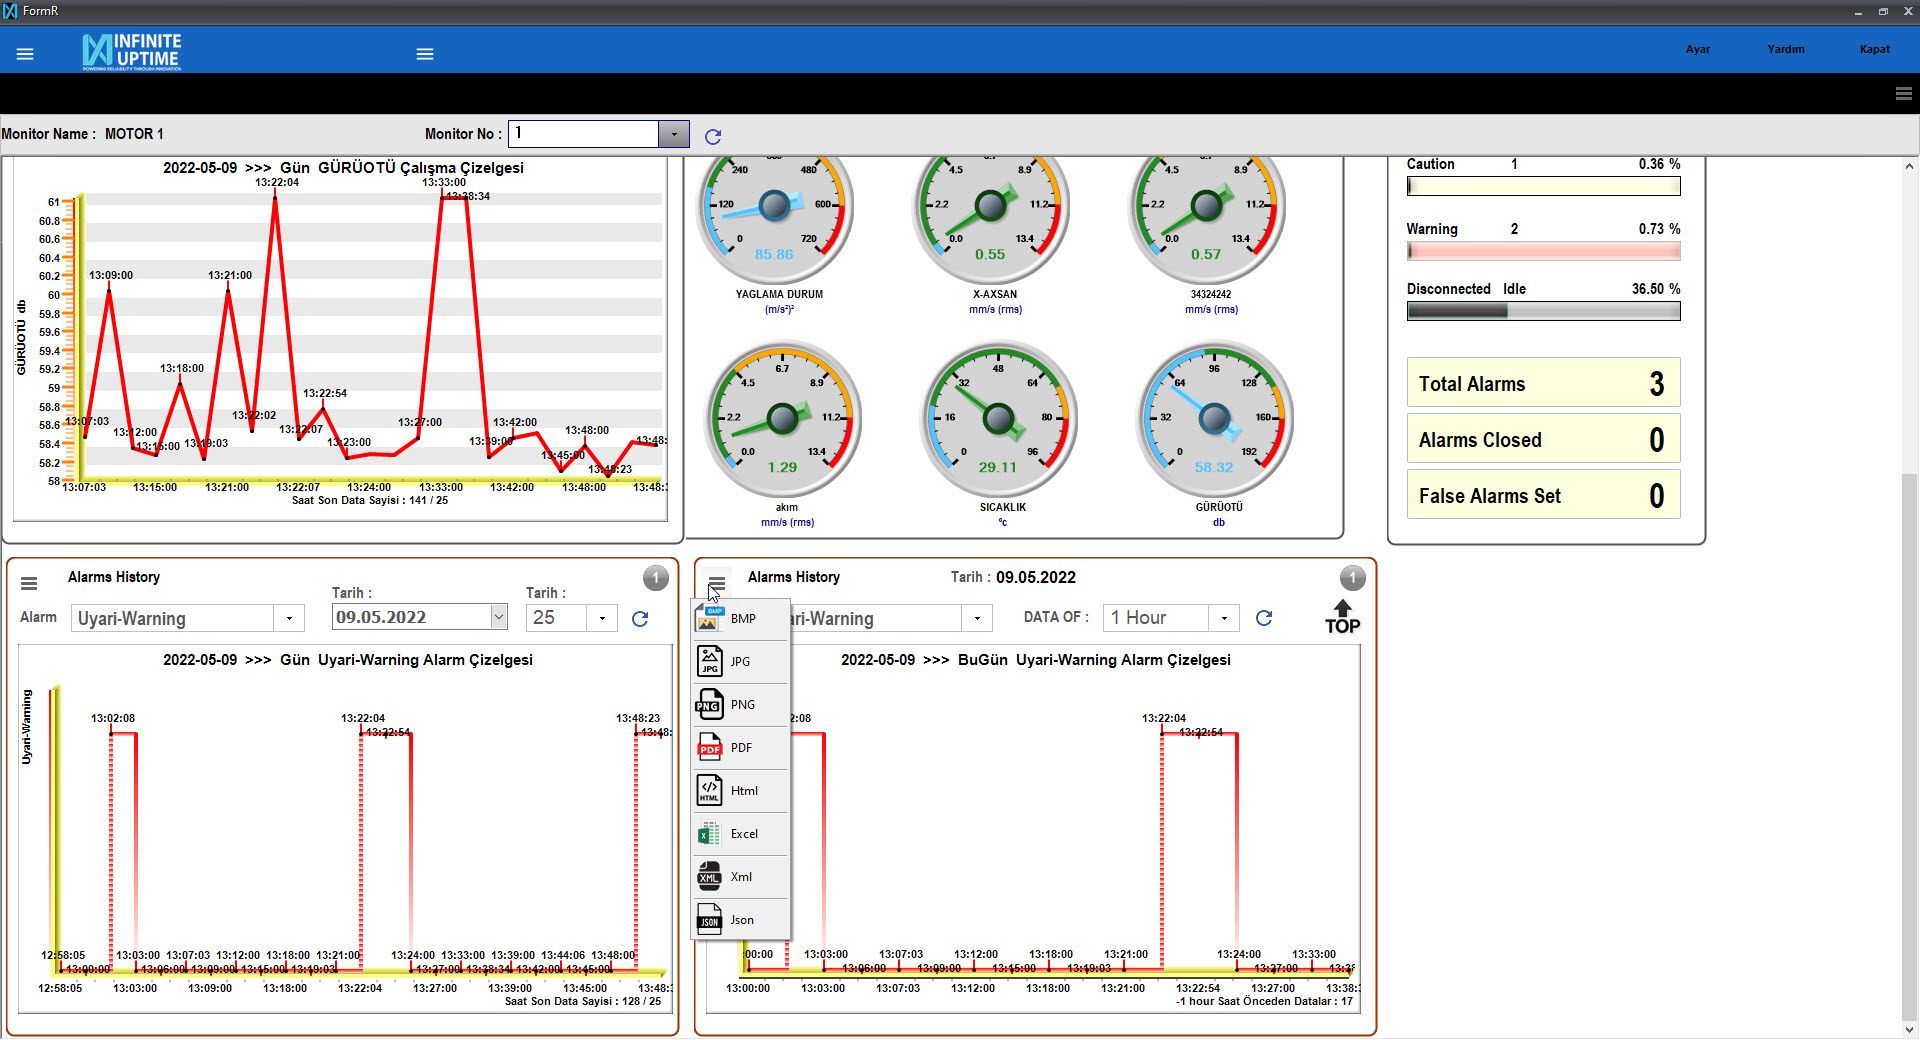
Task: Click the False Alarms Set tile
Action: coord(1543,495)
